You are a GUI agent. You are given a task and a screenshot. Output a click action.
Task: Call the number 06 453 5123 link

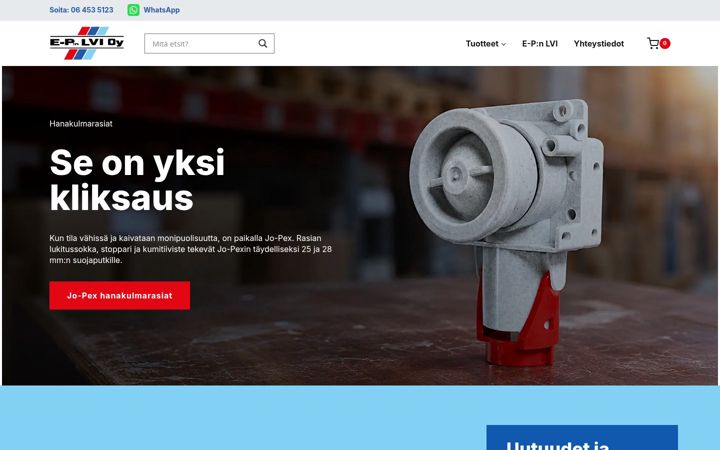click(x=81, y=10)
